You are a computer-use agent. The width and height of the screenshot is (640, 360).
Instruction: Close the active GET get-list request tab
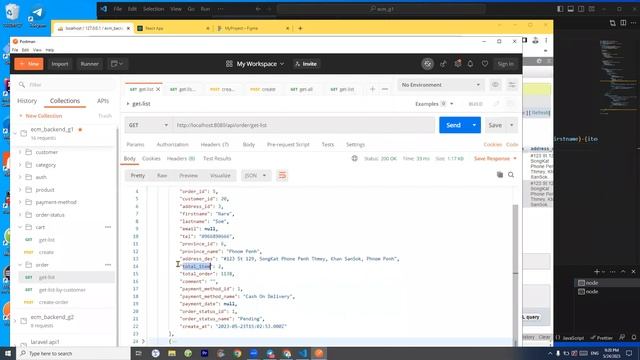[x=158, y=89]
